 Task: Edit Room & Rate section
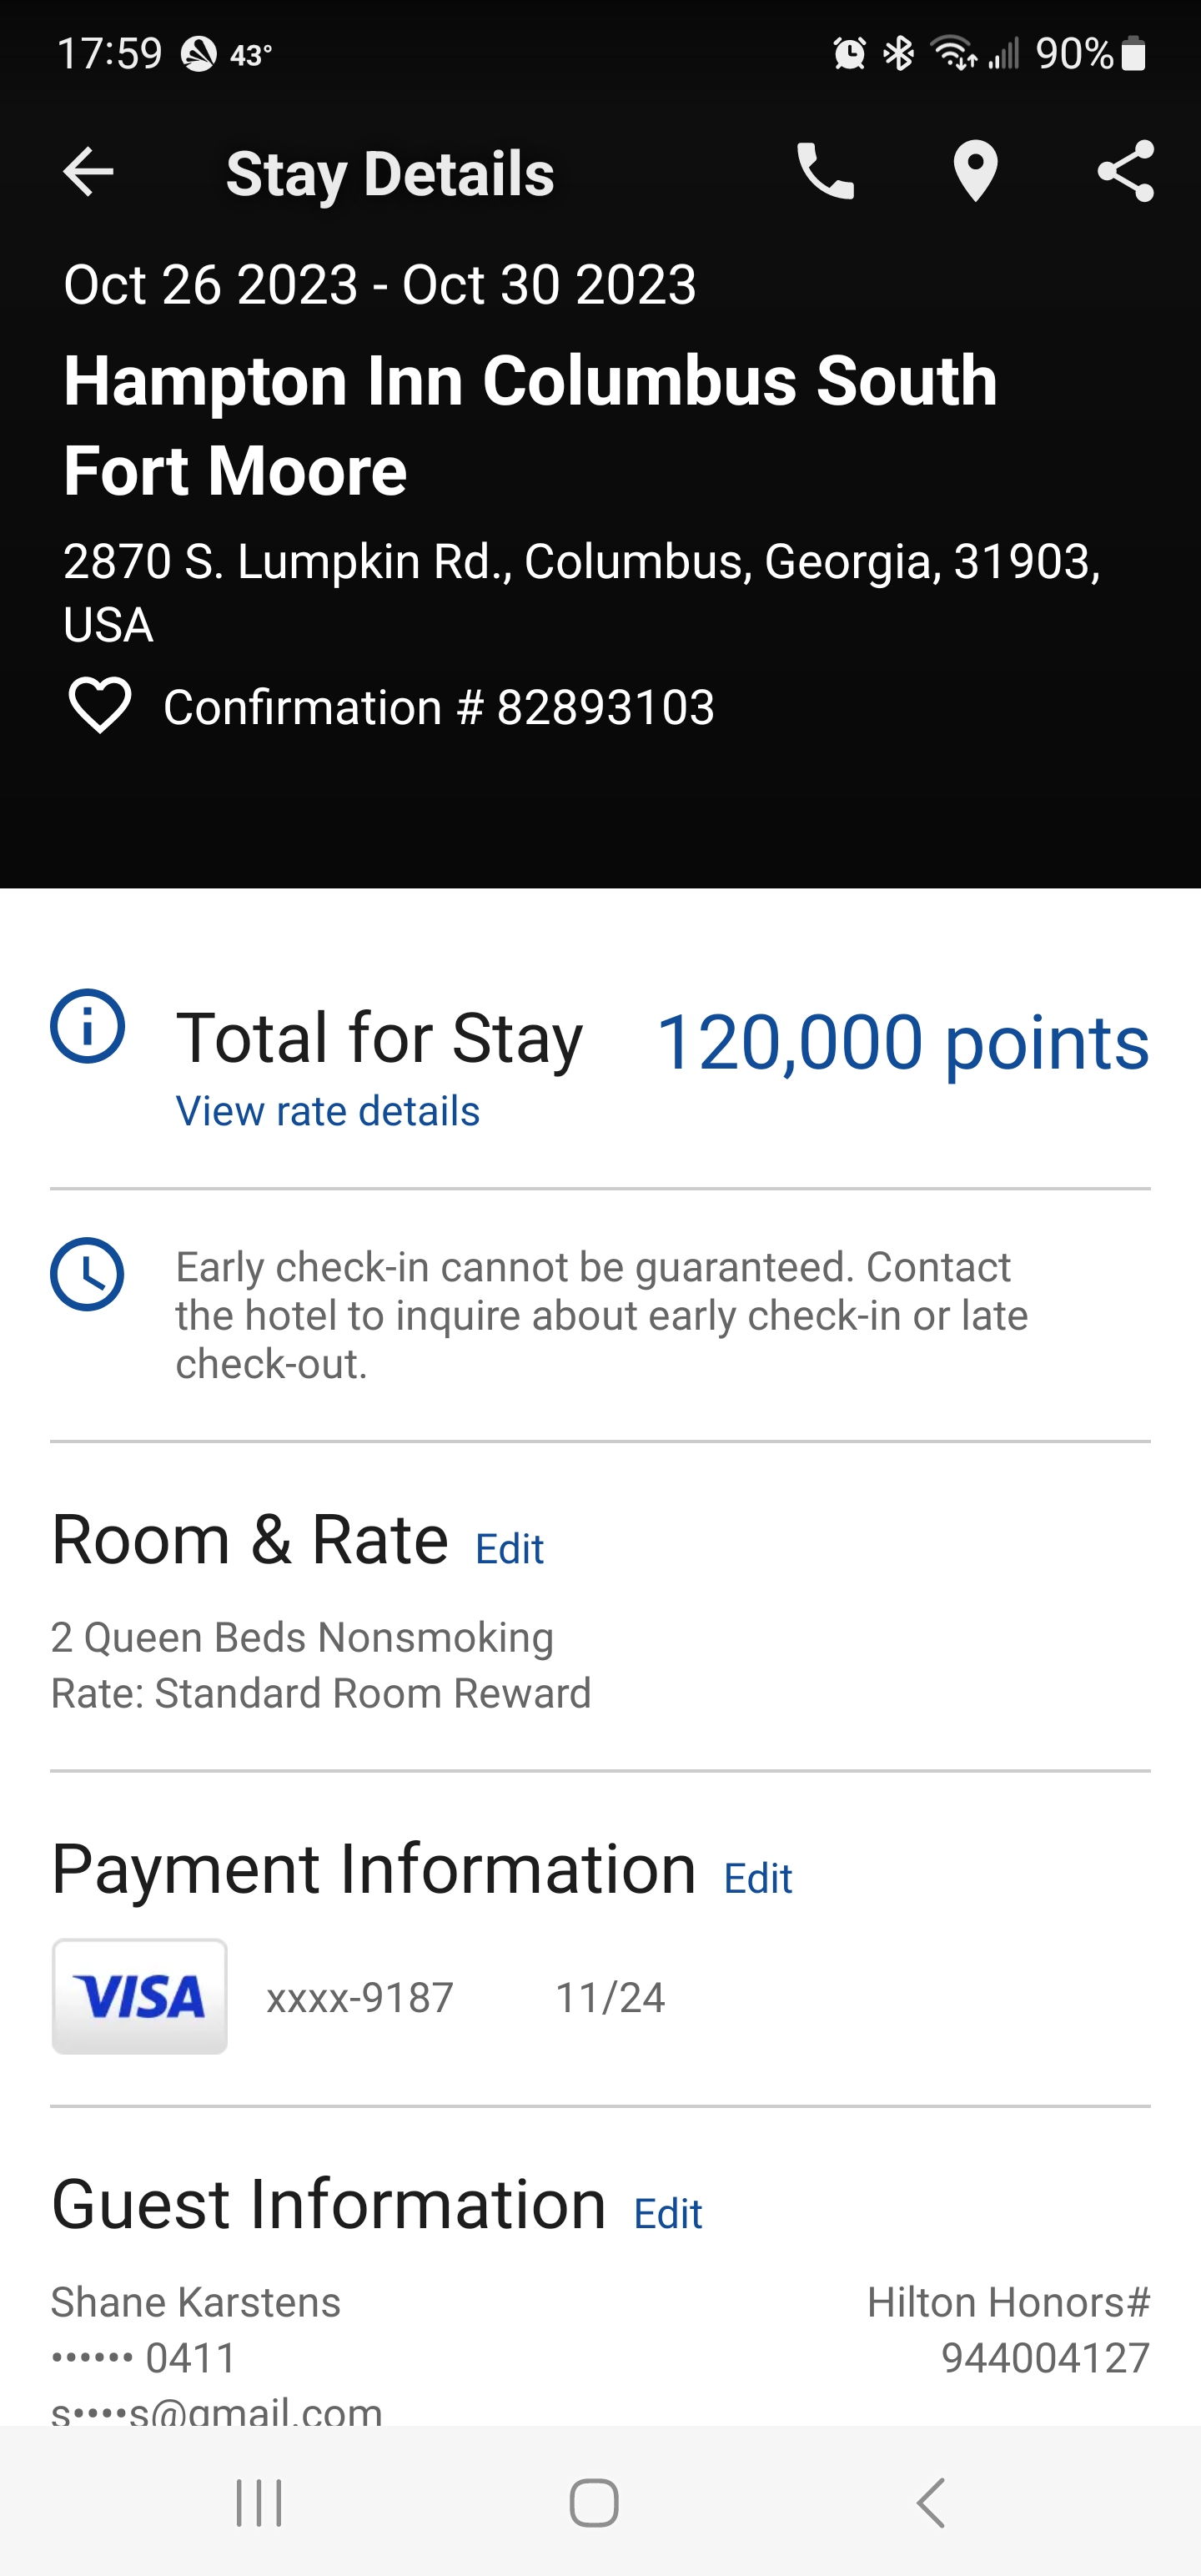pos(509,1549)
